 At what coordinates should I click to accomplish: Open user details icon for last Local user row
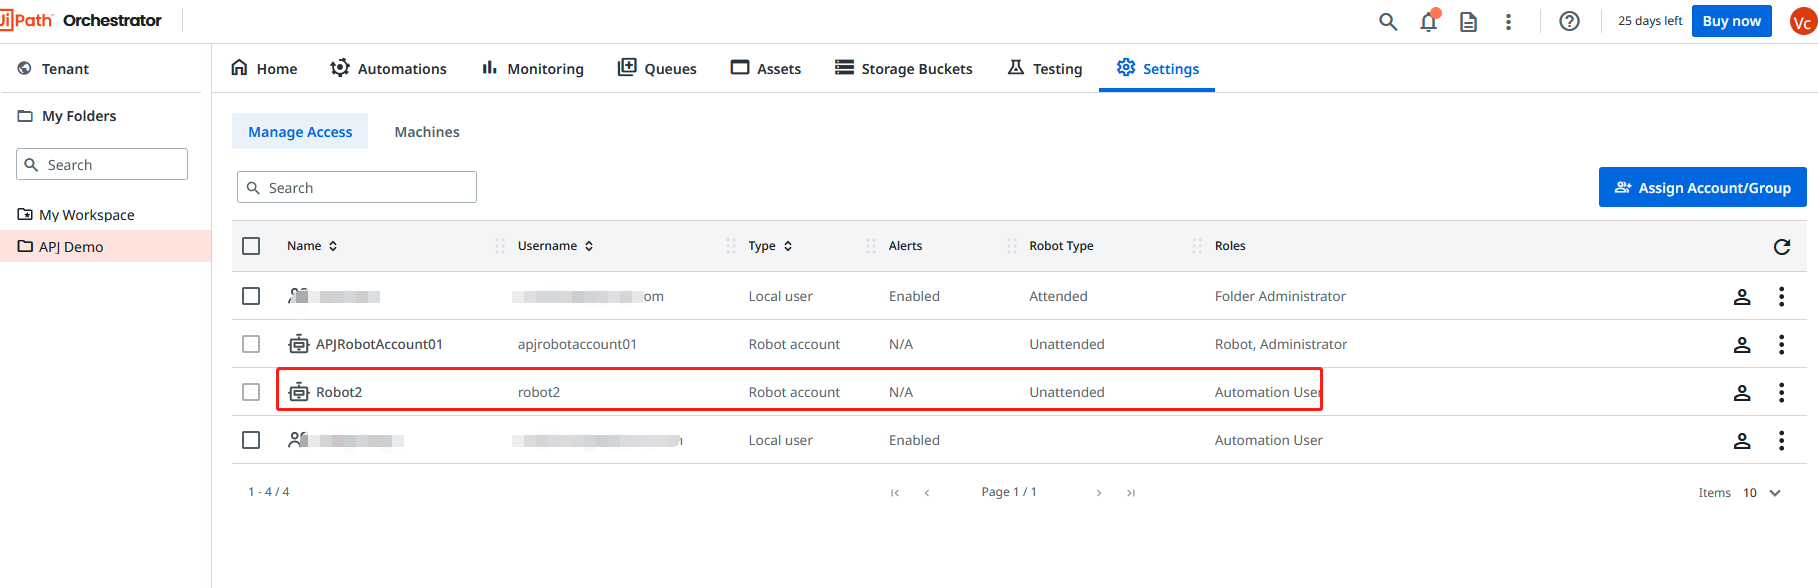pyautogui.click(x=1742, y=441)
